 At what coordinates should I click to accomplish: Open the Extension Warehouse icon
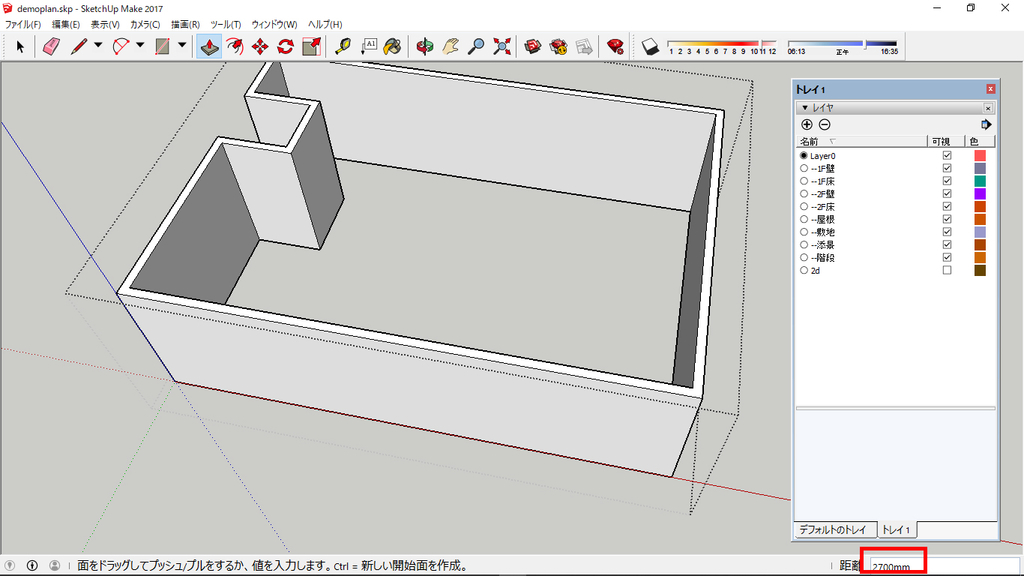[558, 46]
